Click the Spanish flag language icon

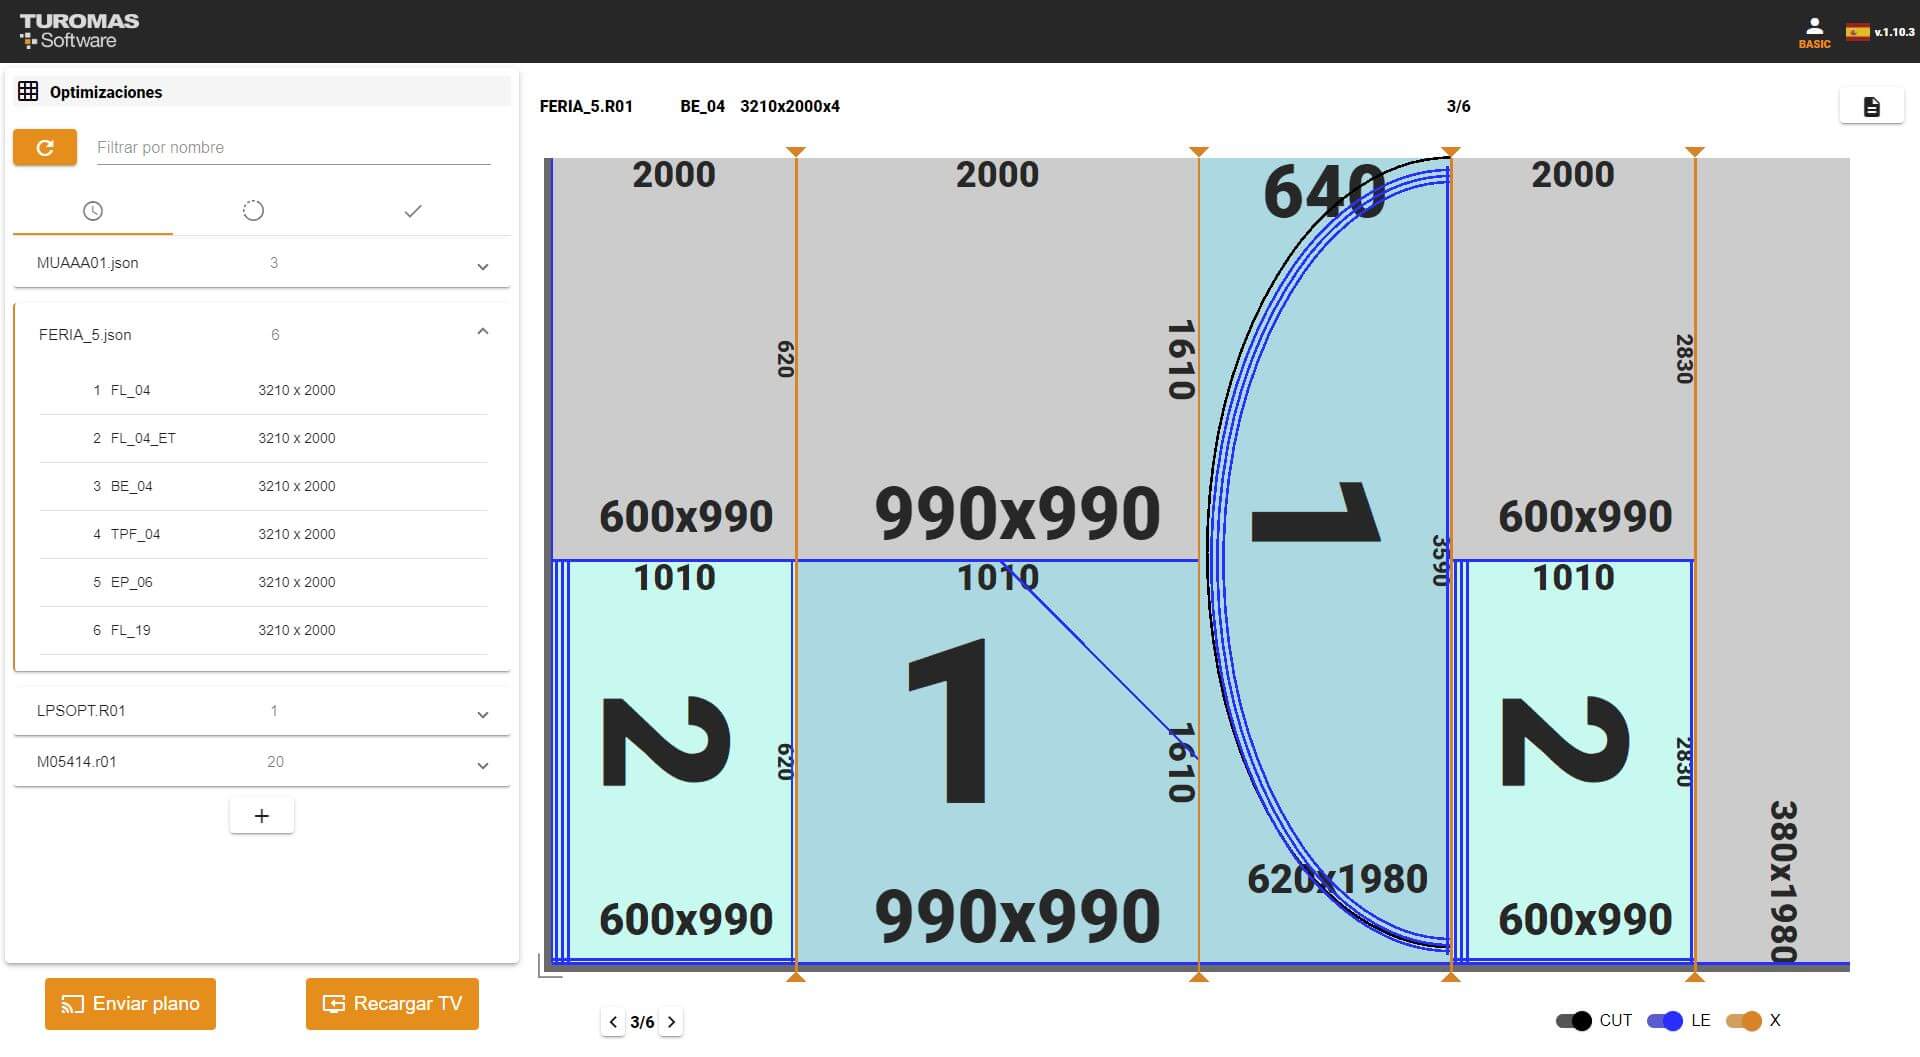click(1858, 32)
